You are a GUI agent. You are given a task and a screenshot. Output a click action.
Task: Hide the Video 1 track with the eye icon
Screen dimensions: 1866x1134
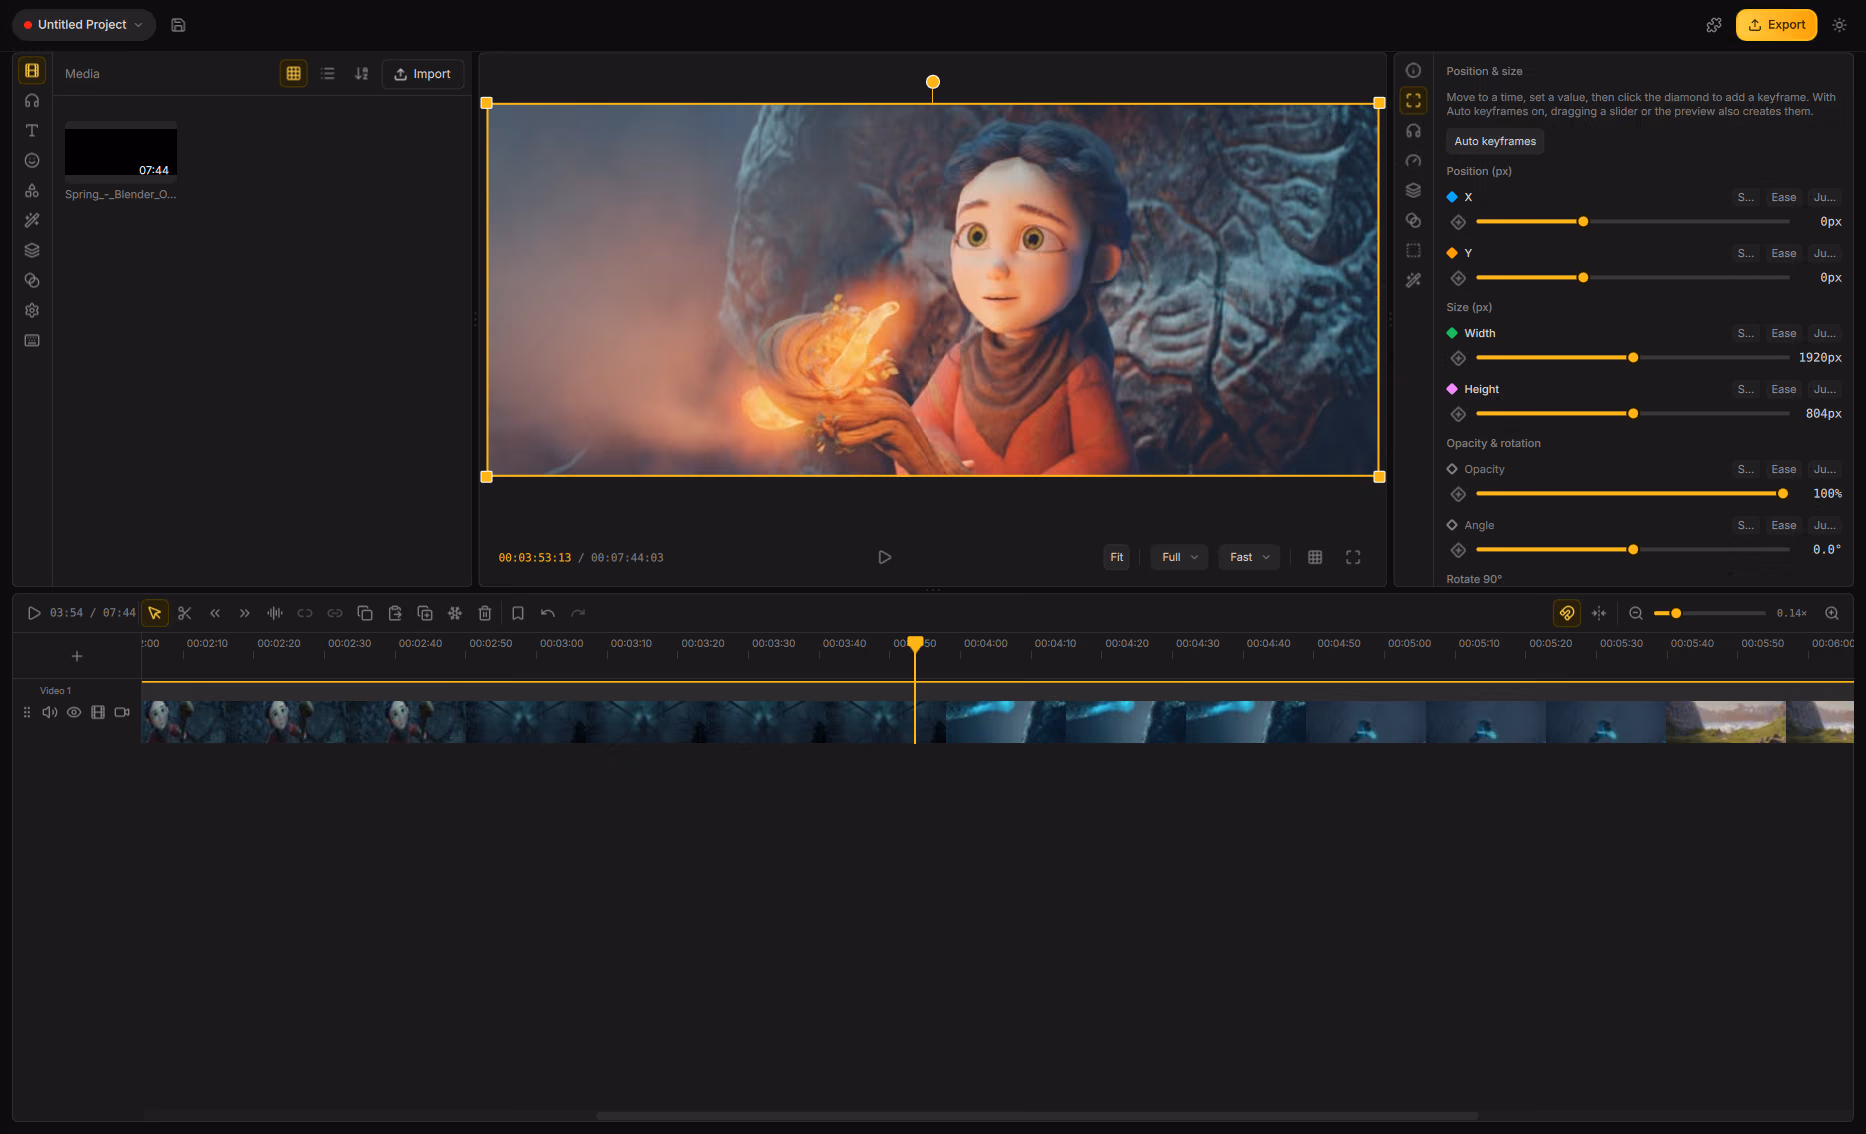[74, 712]
